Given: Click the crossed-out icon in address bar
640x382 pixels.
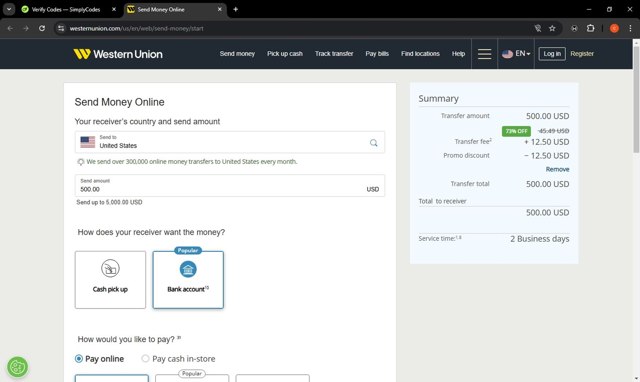Looking at the screenshot, I should 538,28.
